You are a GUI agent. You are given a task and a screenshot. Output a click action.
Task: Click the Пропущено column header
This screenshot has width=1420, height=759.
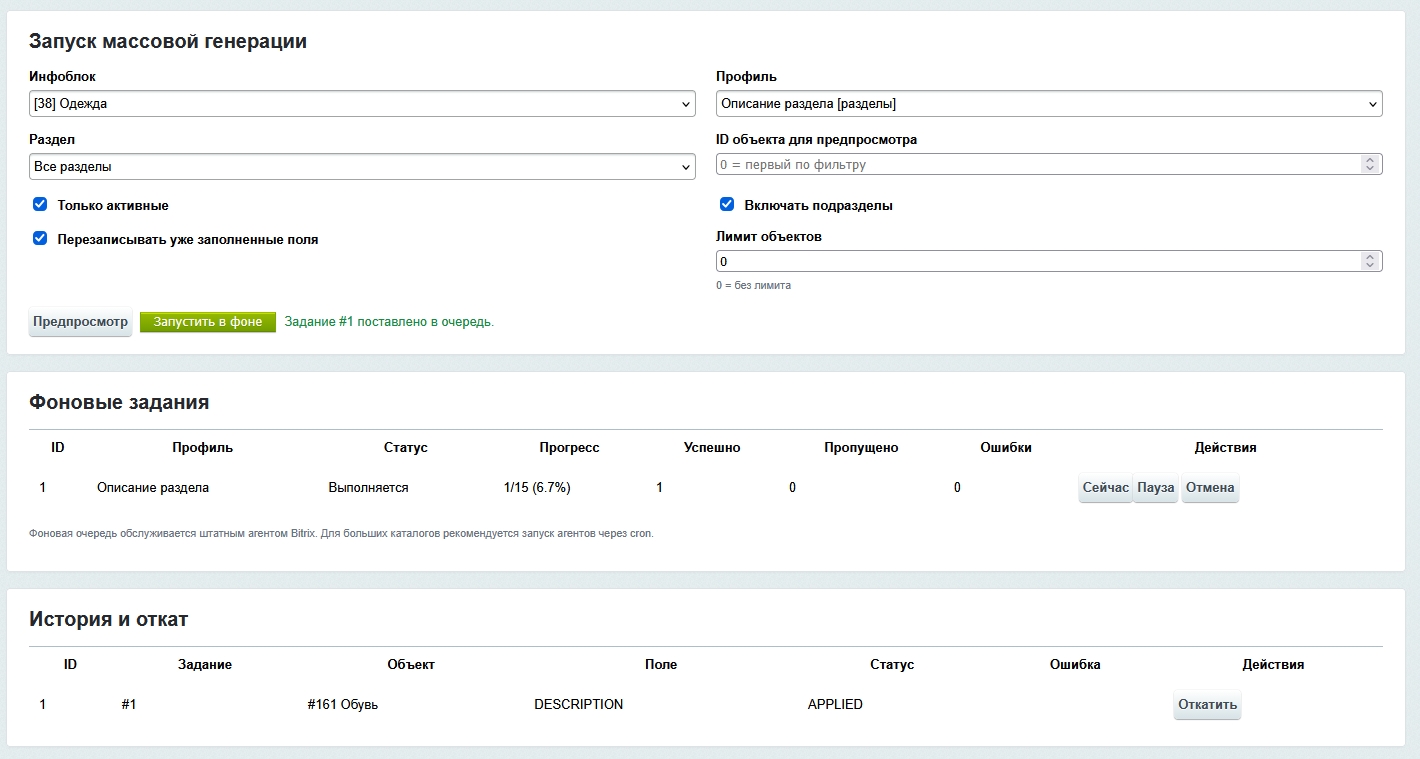(861, 448)
